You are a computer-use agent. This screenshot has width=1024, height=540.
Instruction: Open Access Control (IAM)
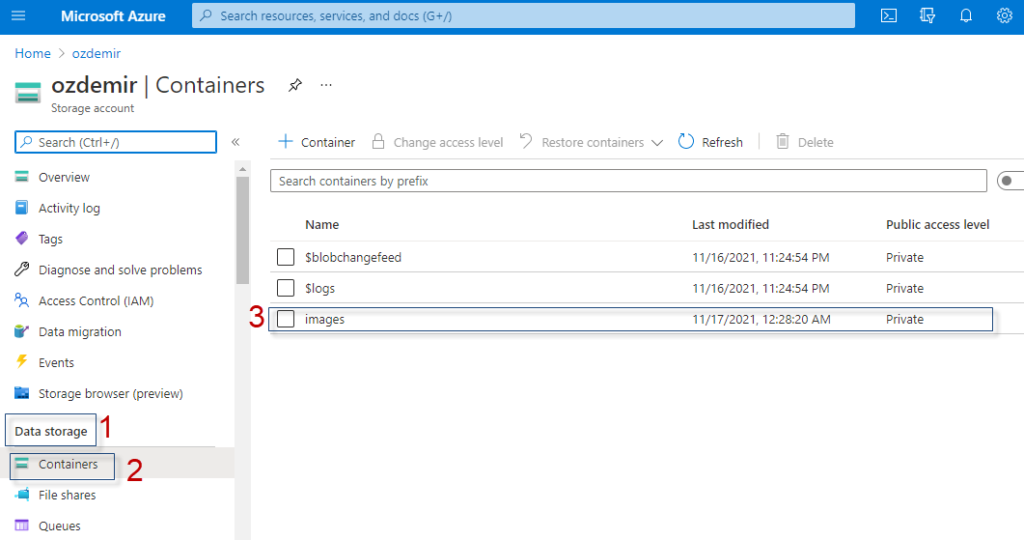click(96, 300)
